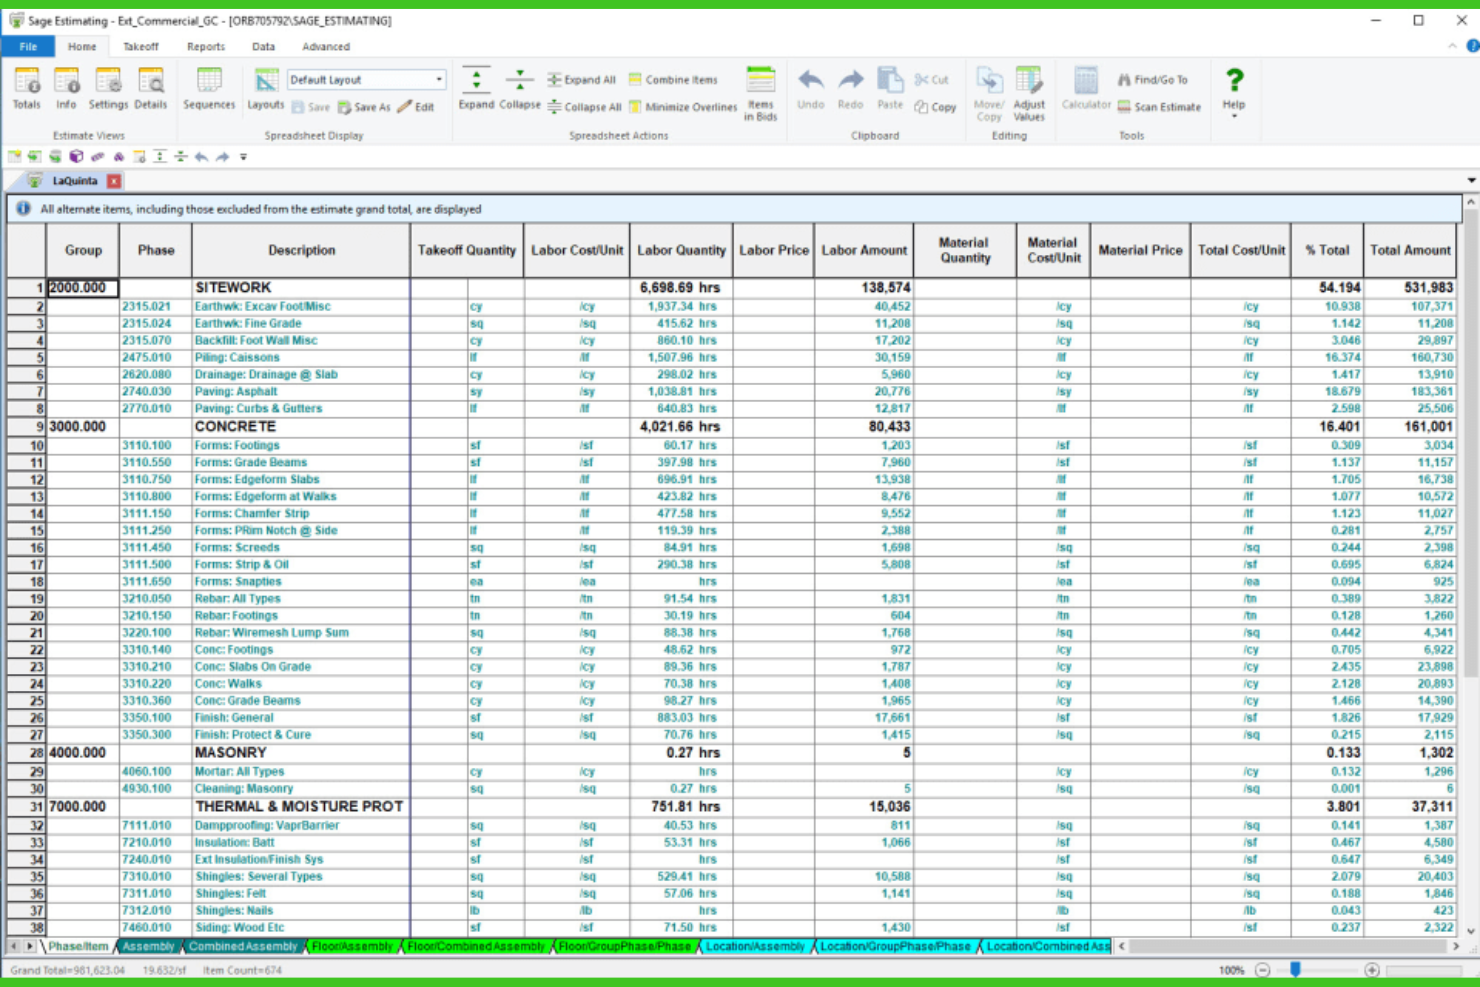1480x987 pixels.
Task: Select the CONCRETE group row description
Action: 301,427
